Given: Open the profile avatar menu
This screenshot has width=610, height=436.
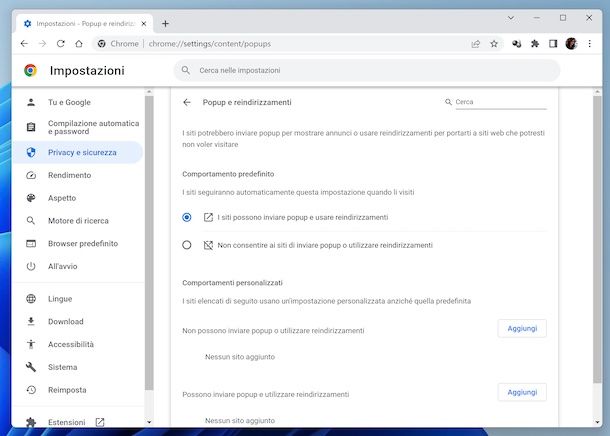Looking at the screenshot, I should pyautogui.click(x=571, y=44).
